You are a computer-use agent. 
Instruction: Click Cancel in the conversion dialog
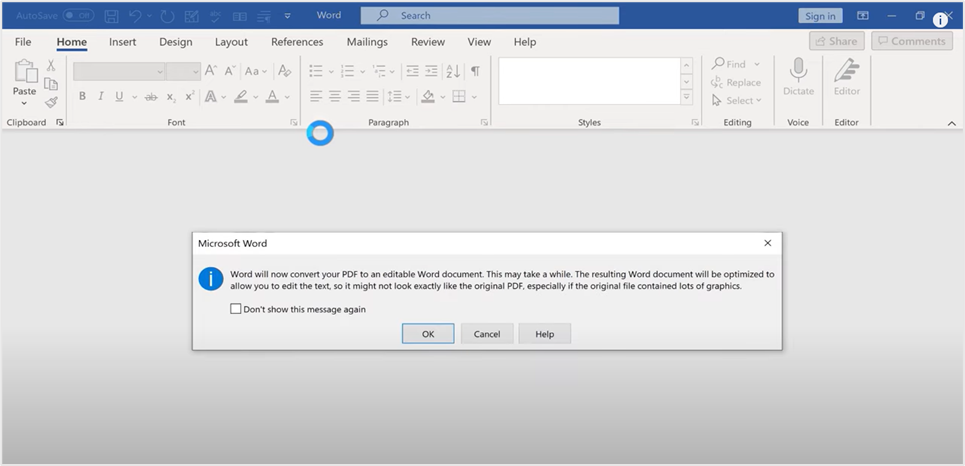tap(487, 334)
